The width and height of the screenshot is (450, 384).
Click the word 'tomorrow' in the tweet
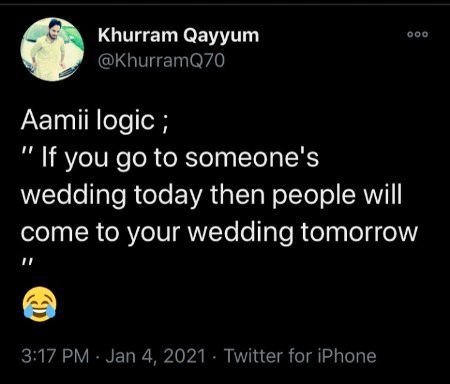[x=359, y=232]
